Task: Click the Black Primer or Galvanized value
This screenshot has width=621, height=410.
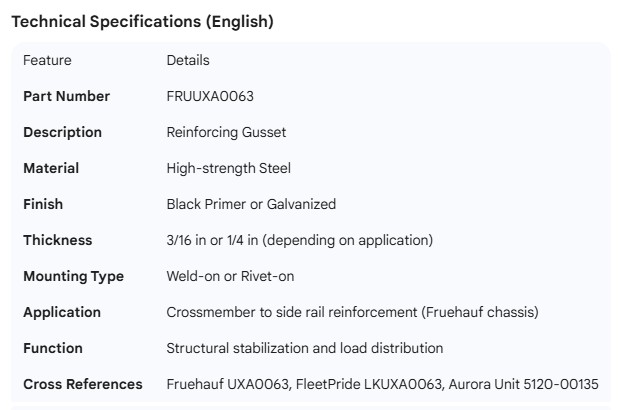Action: pyautogui.click(x=251, y=204)
